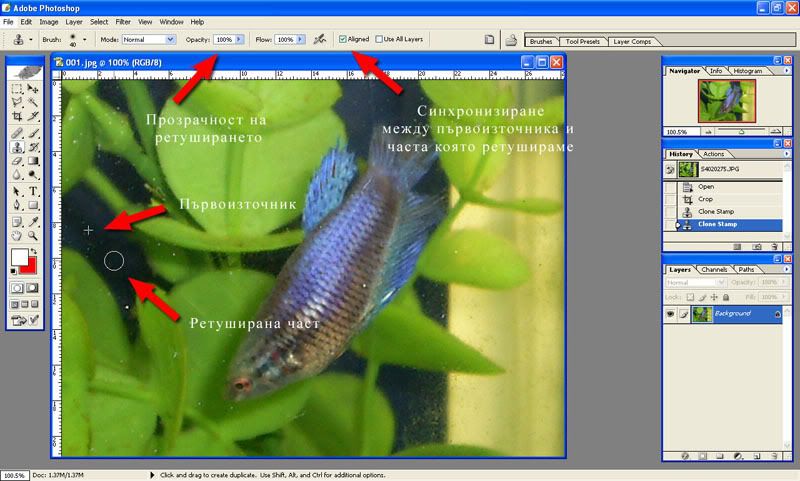Select the Clone Stamp tool in toolbox
Screen dimensions: 800x481
(x=18, y=146)
